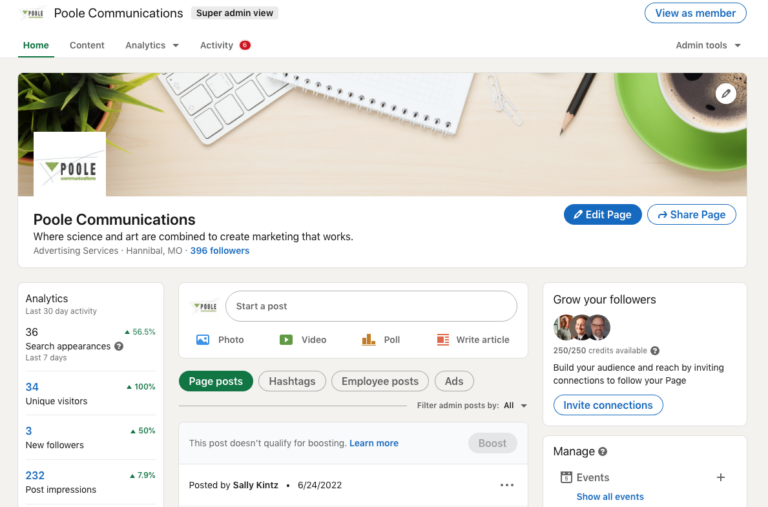
Task: Click the Edit Page button
Action: [602, 215]
